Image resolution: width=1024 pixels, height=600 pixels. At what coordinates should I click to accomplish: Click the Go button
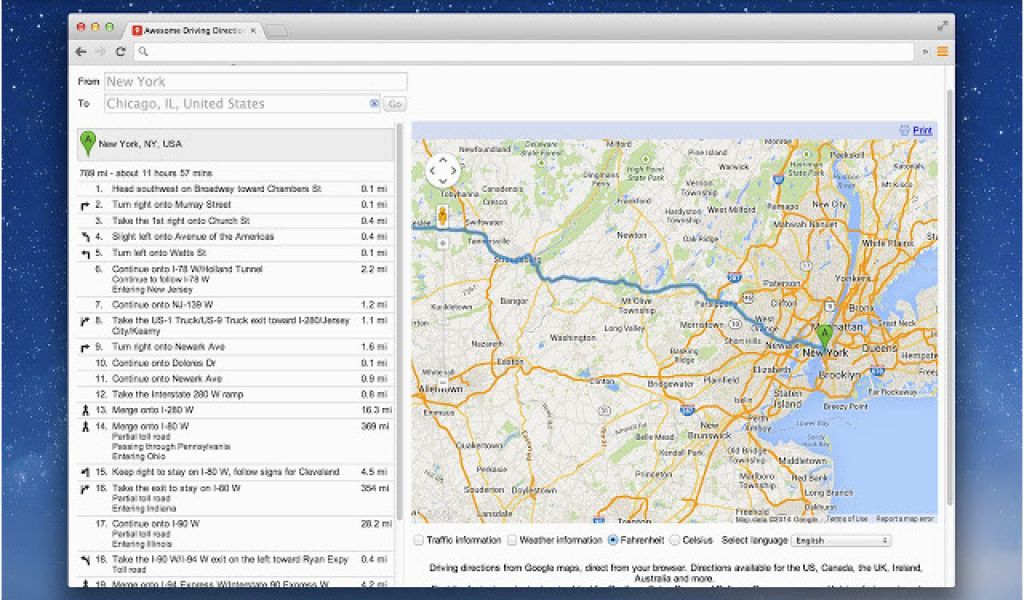(x=394, y=104)
